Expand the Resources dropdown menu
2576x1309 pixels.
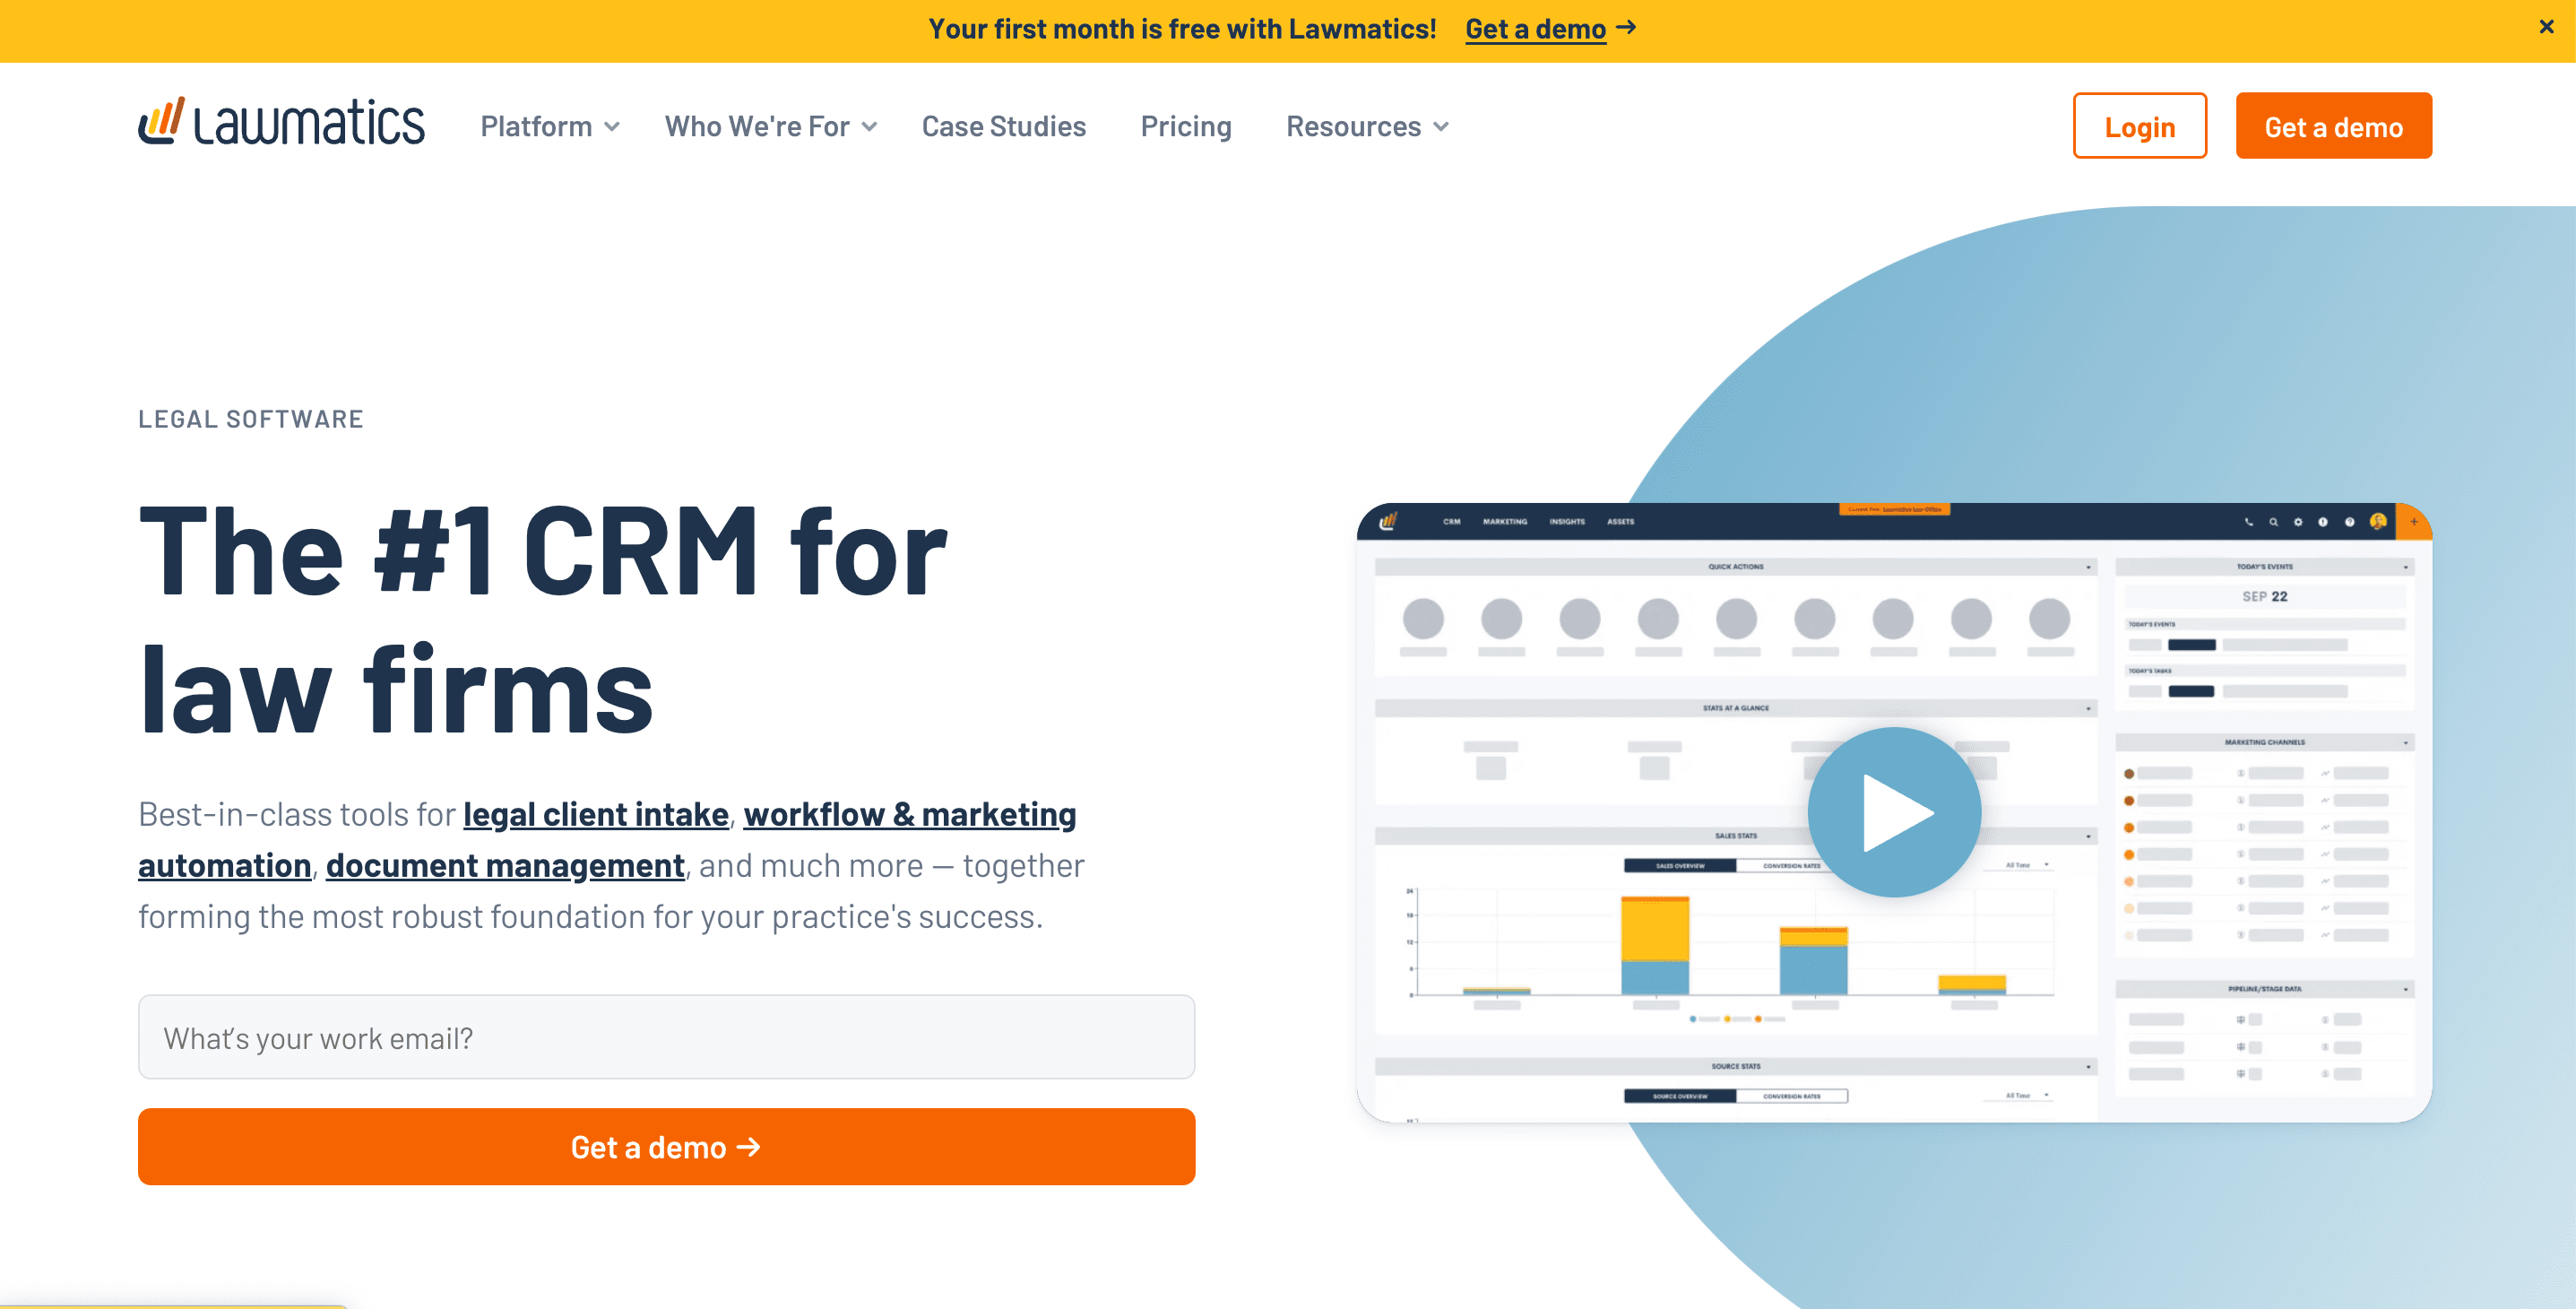(1366, 127)
